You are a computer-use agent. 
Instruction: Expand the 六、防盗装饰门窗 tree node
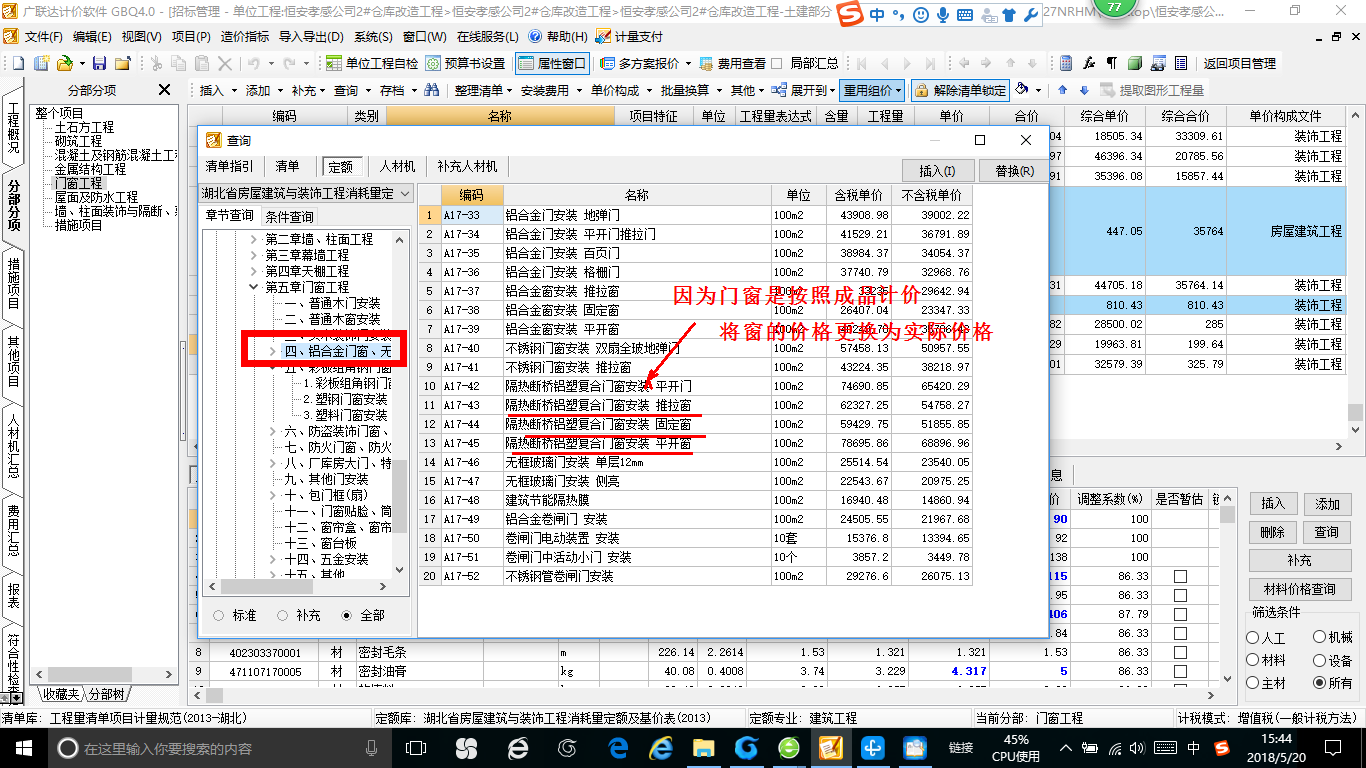pos(273,431)
